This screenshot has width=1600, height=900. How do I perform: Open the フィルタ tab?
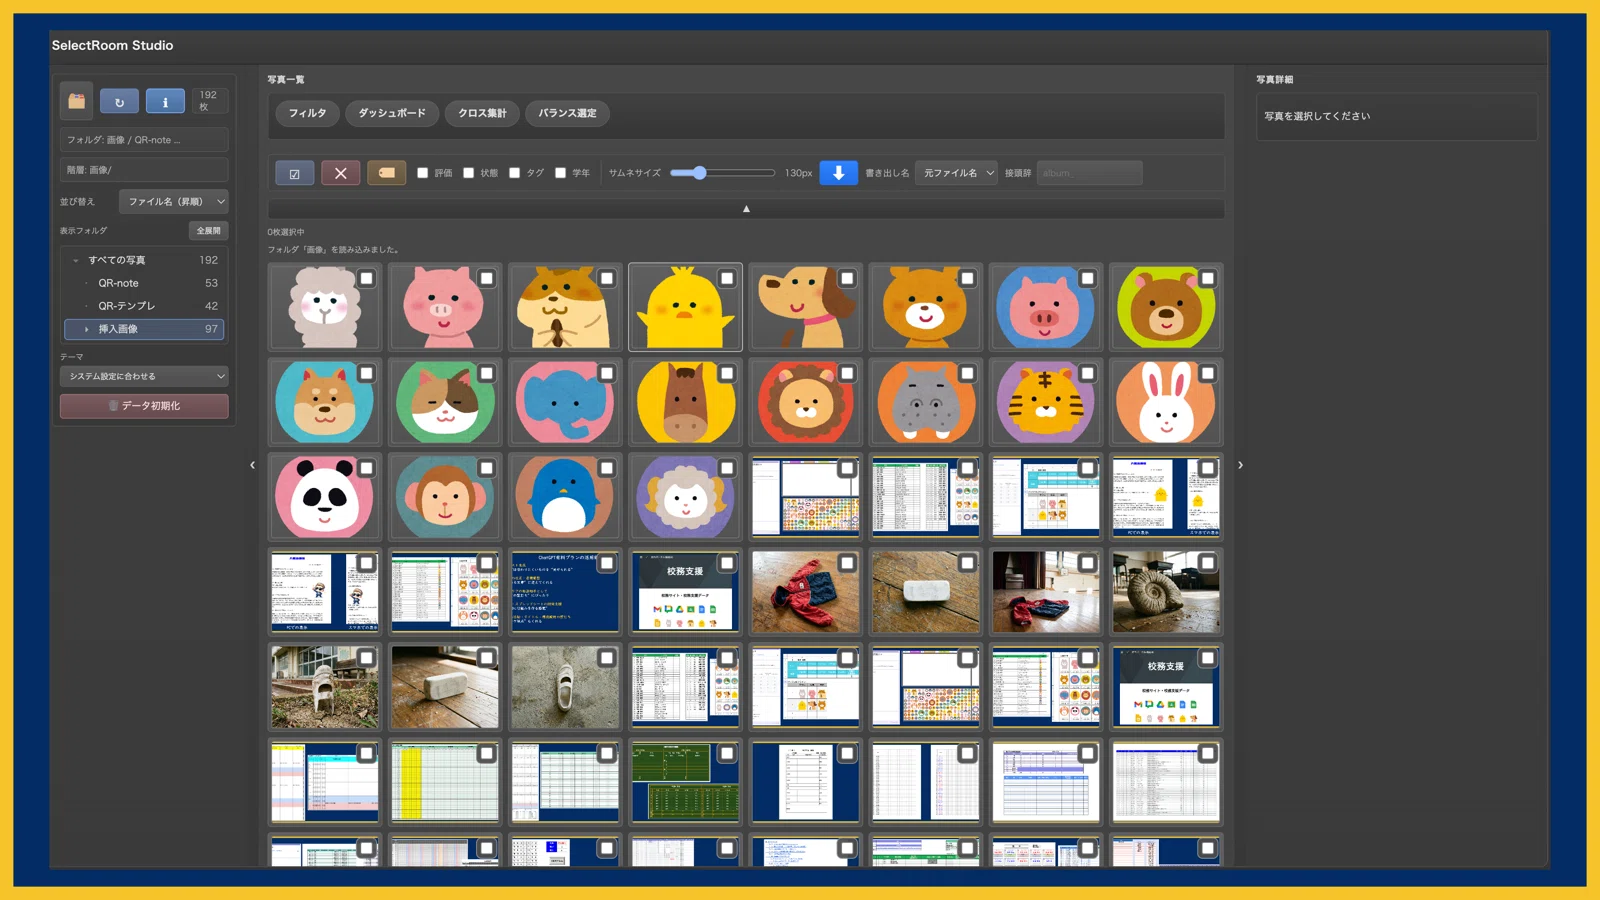307,113
